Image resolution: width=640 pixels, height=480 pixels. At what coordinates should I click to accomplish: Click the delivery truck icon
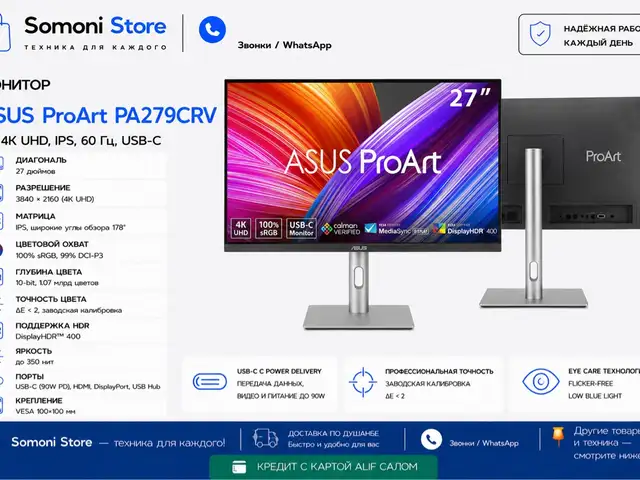click(265, 439)
